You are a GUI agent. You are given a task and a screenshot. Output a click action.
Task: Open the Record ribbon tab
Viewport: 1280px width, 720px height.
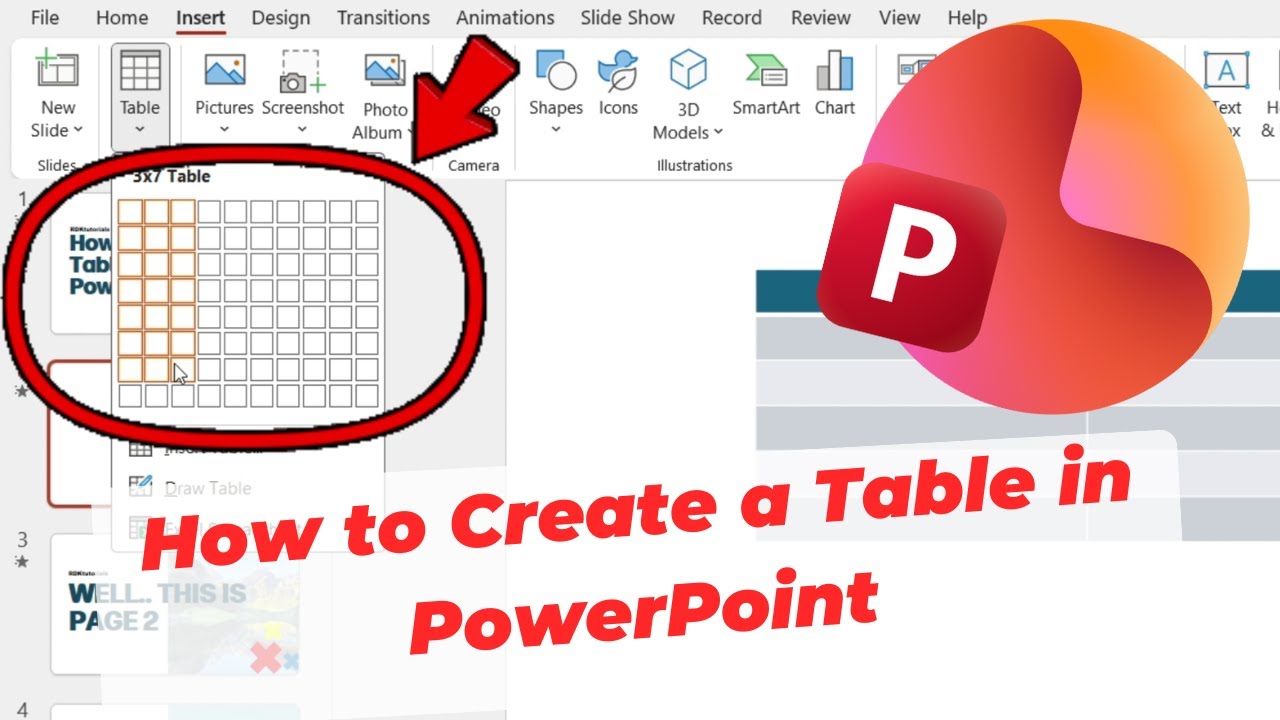coord(733,18)
